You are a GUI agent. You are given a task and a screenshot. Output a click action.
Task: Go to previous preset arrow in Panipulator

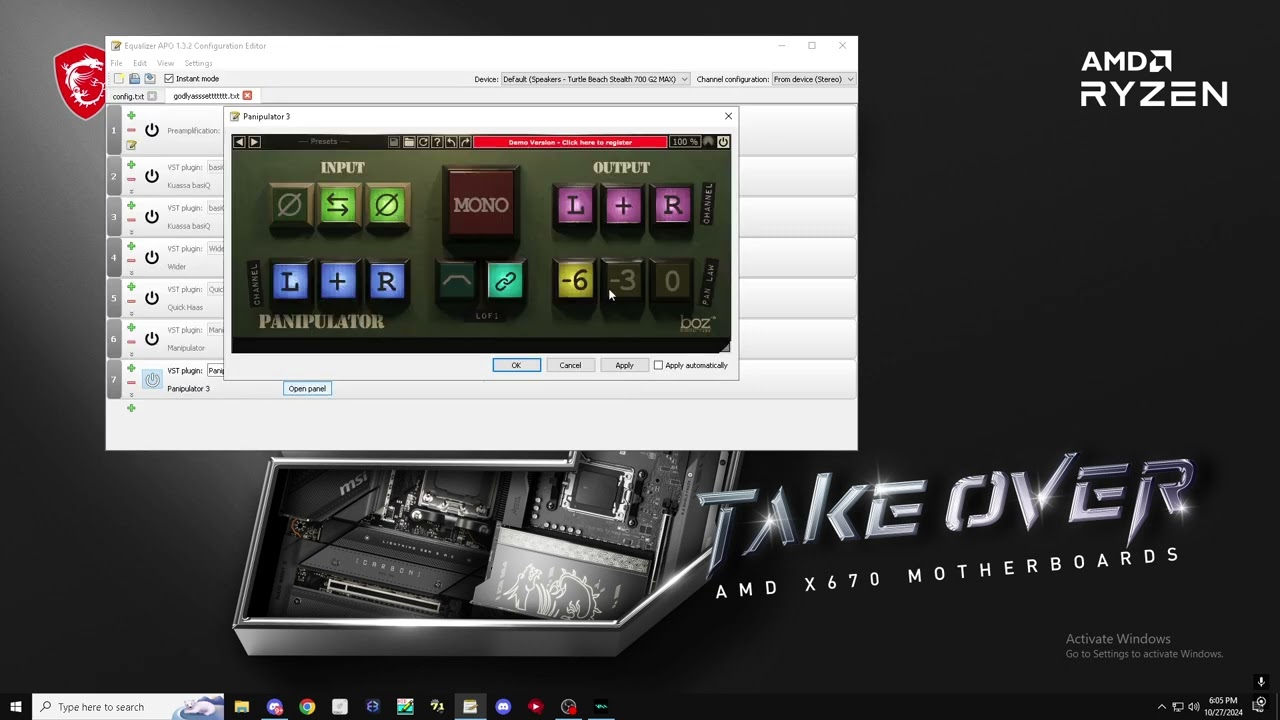click(239, 142)
